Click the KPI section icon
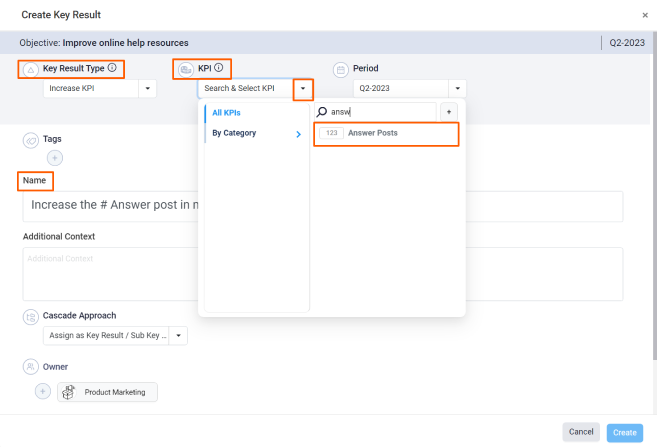Viewport: 657px width, 447px height. (x=186, y=70)
